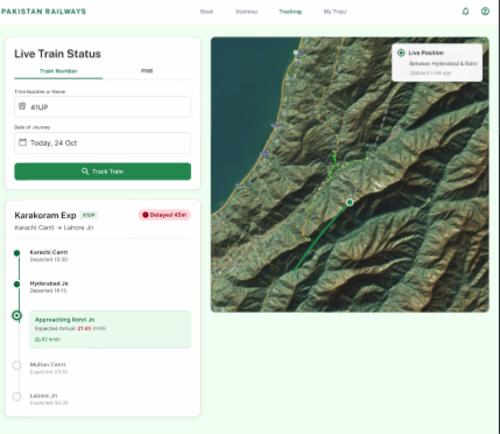
Task: Open the Book menu item
Action: (207, 12)
